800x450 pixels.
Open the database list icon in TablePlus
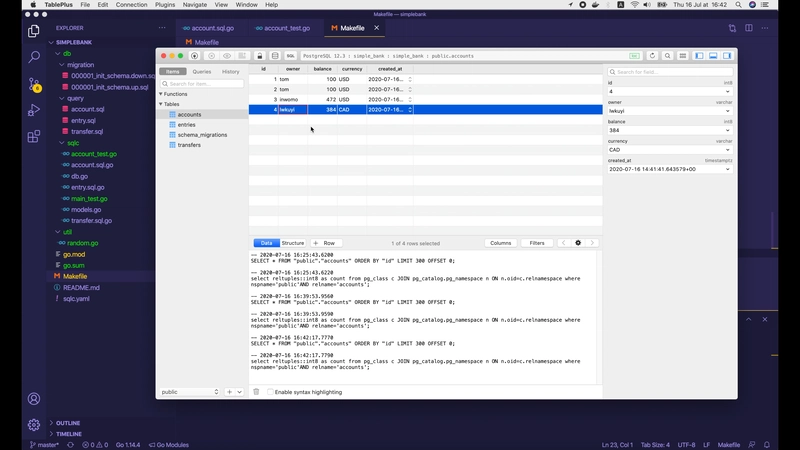(275, 56)
